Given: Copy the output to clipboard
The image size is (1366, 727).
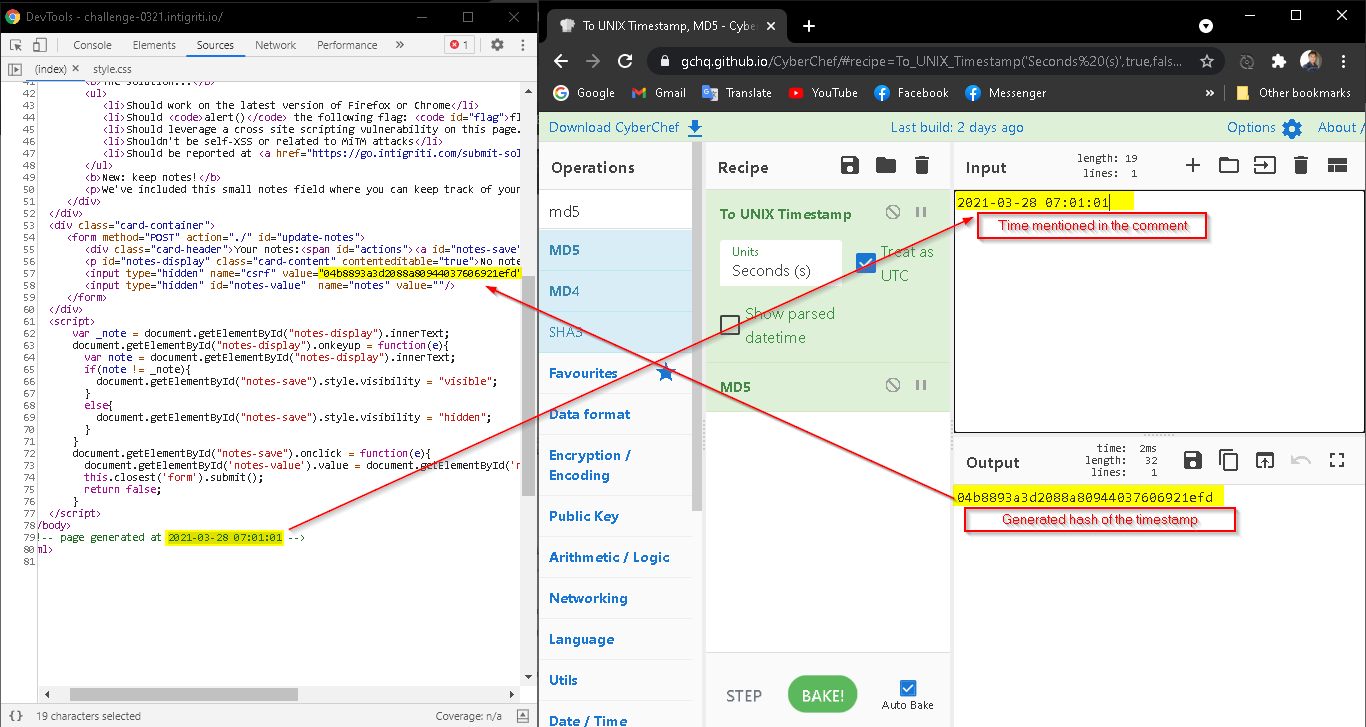Looking at the screenshot, I should pos(1228,461).
